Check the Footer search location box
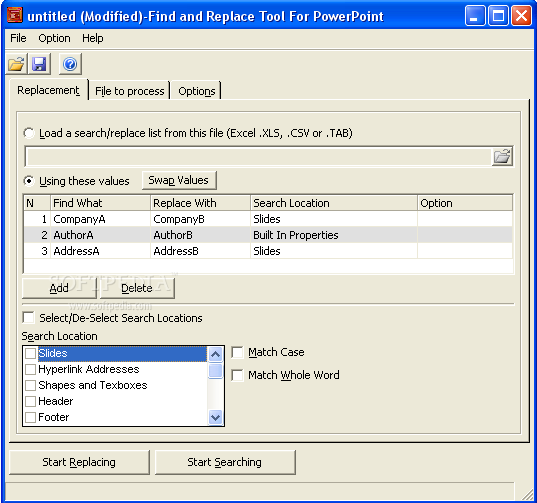This screenshot has height=503, width=537. tap(30, 417)
